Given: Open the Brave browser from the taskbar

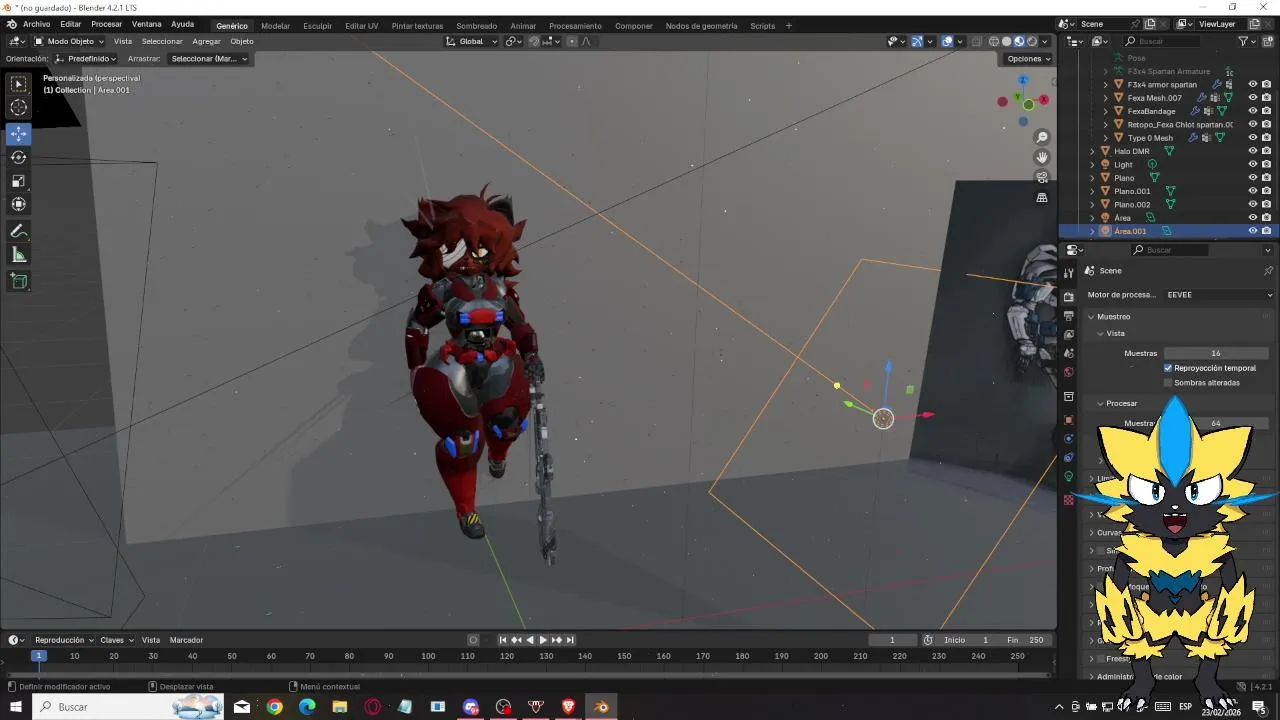Looking at the screenshot, I should [x=568, y=707].
